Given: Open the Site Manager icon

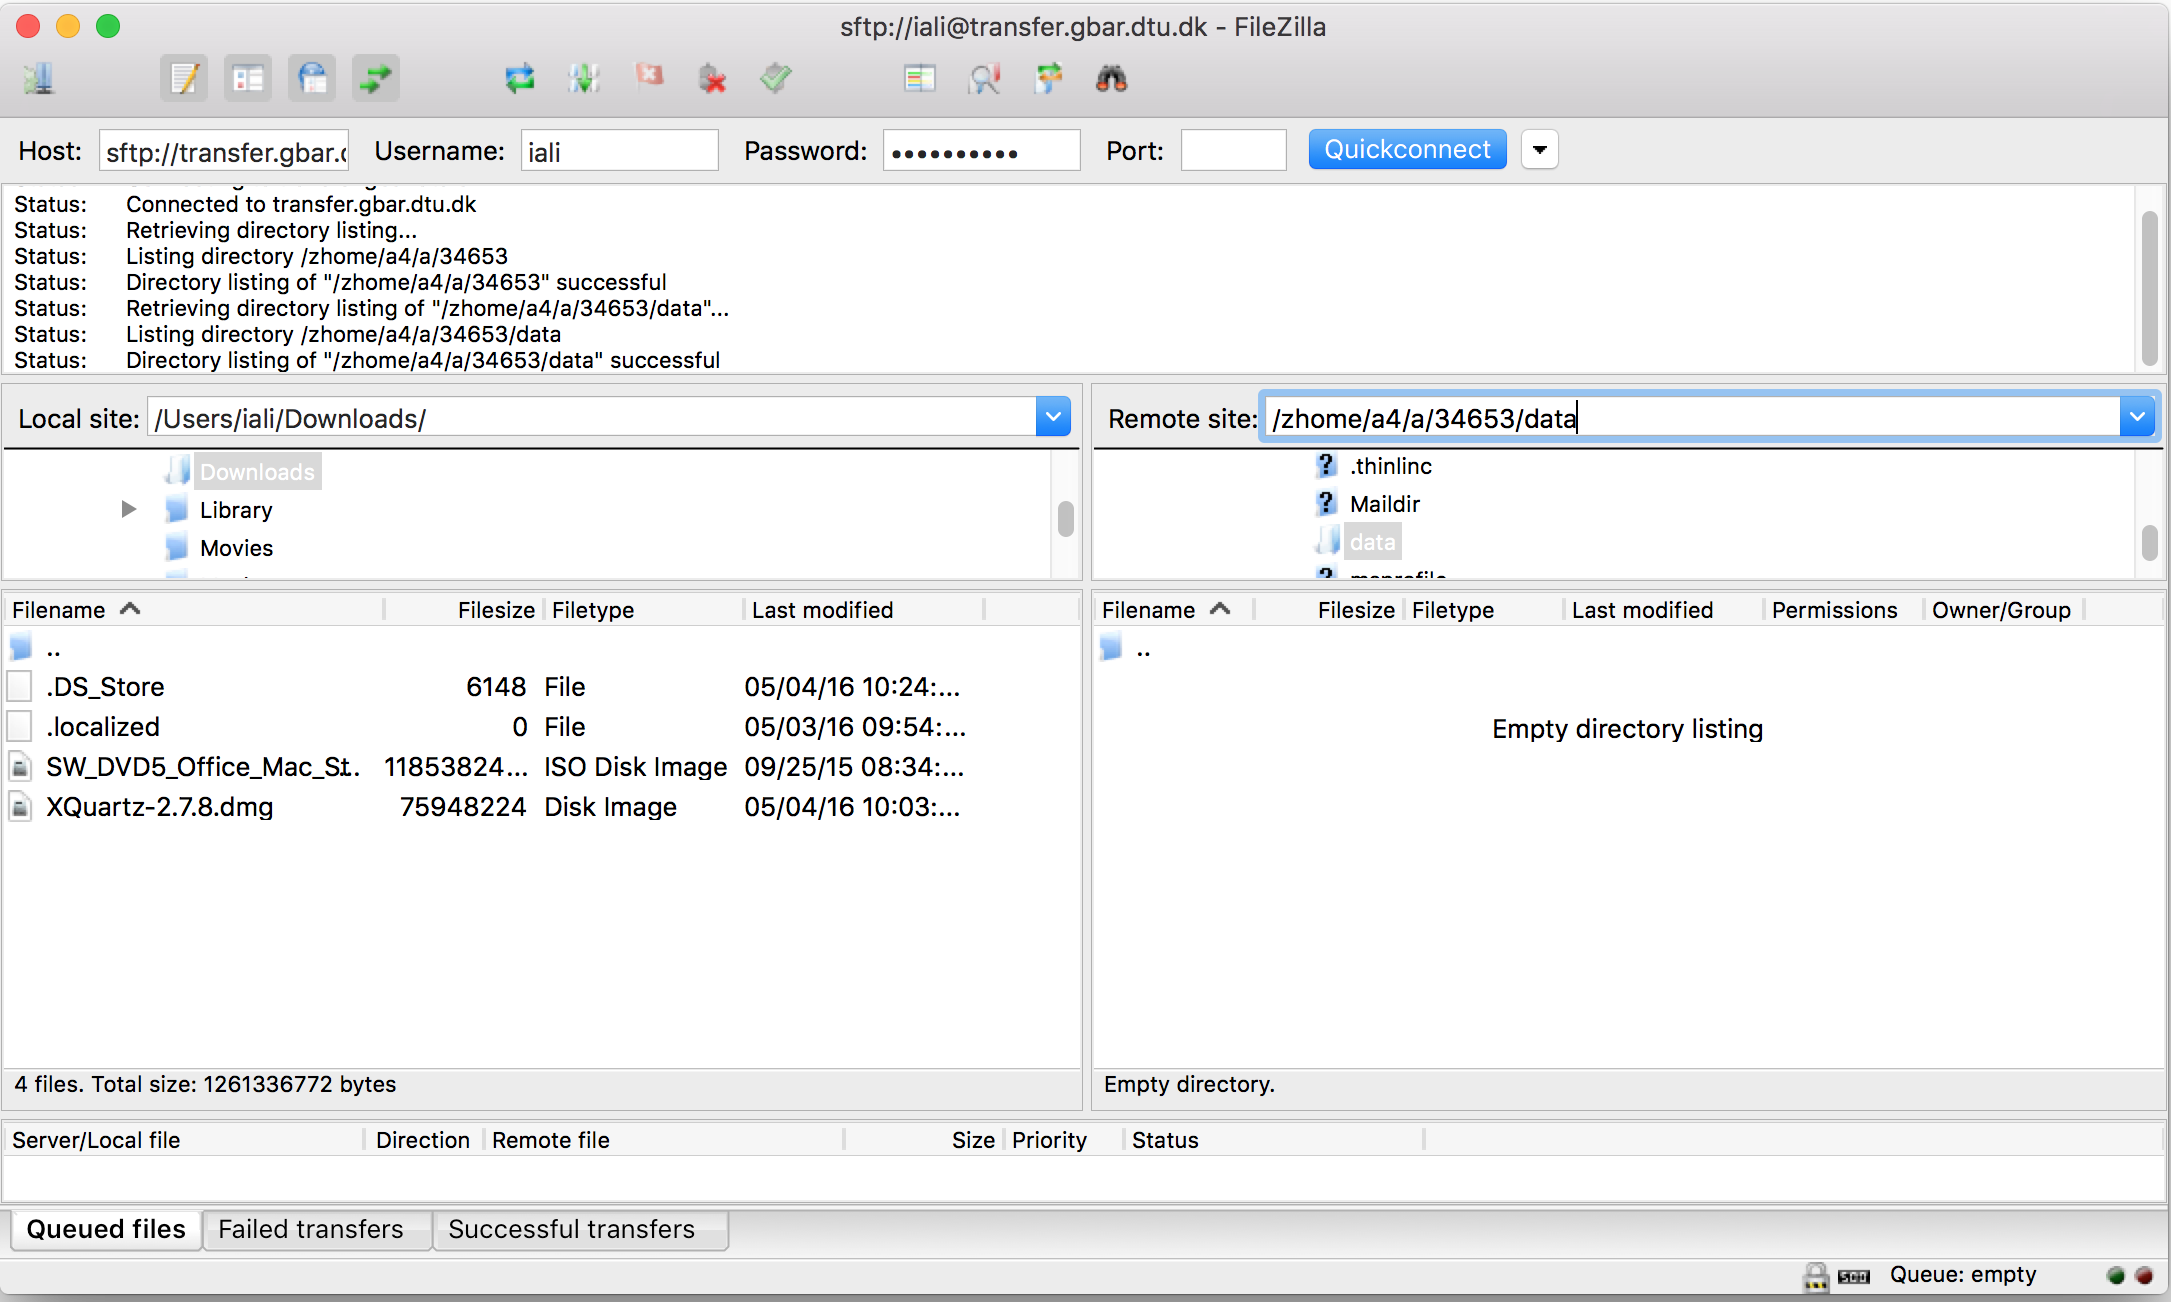Looking at the screenshot, I should point(40,78).
